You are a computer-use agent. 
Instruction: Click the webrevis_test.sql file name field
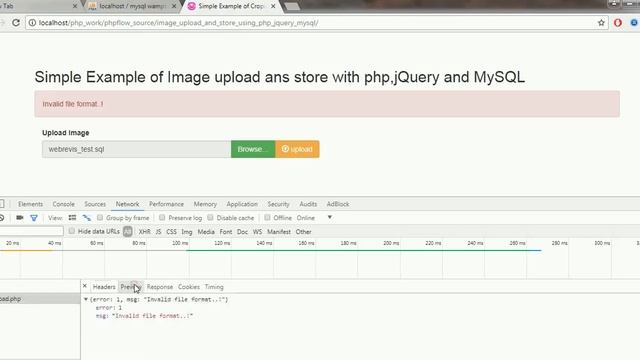(x=136, y=149)
